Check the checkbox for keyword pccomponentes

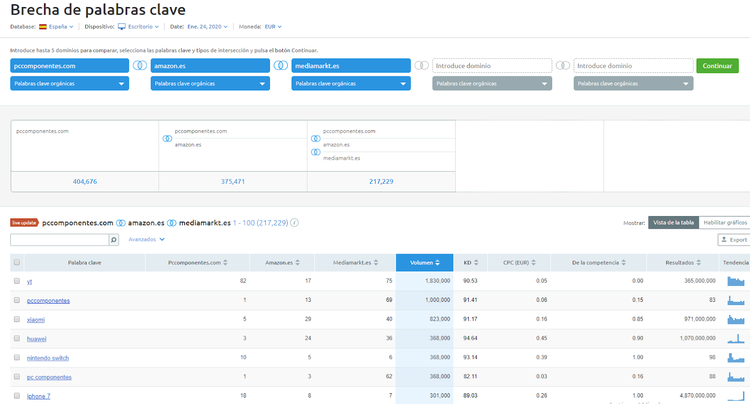click(x=17, y=300)
